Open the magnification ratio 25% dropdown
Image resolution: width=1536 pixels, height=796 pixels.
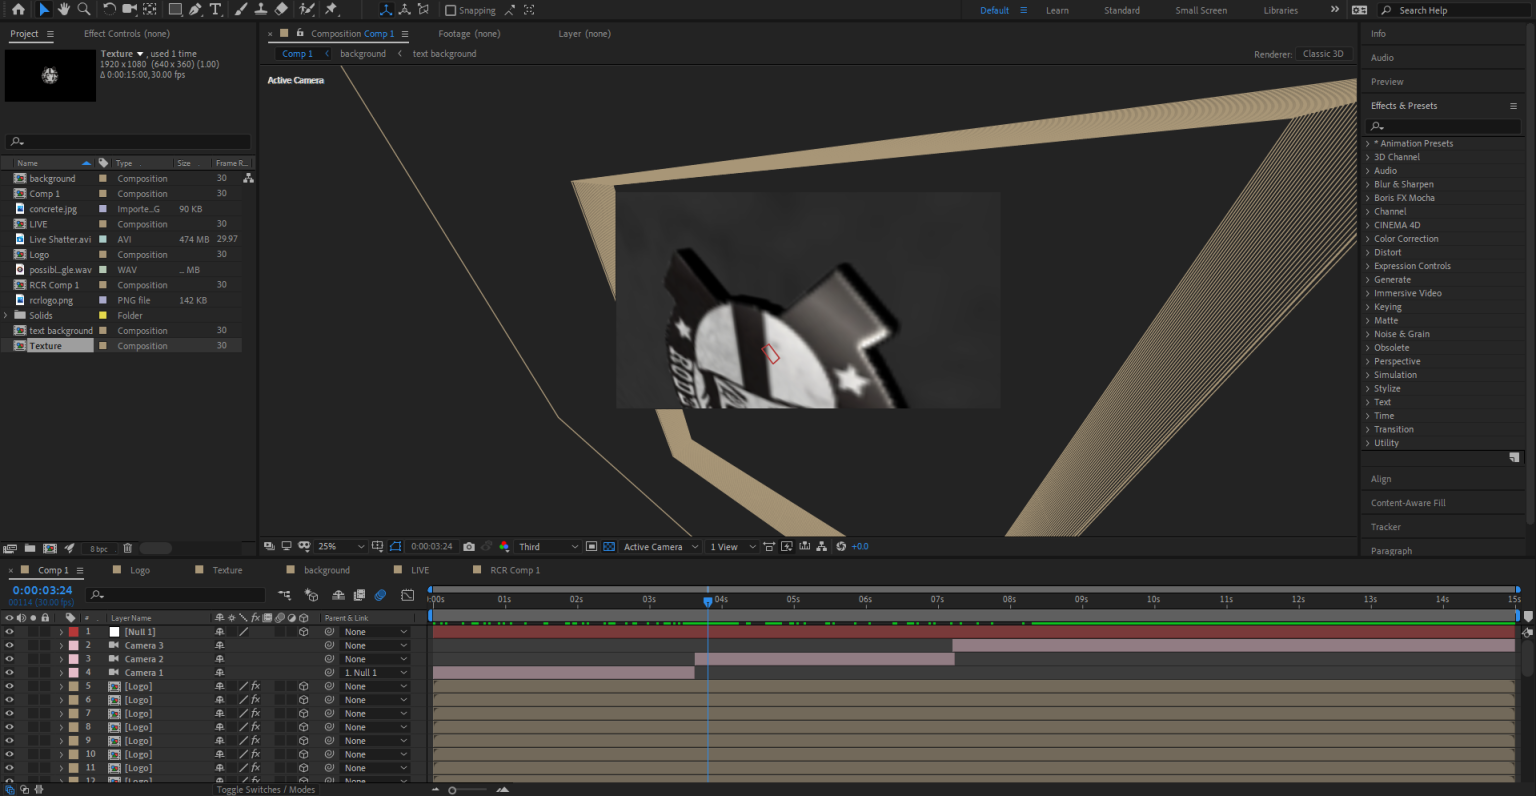pos(341,546)
